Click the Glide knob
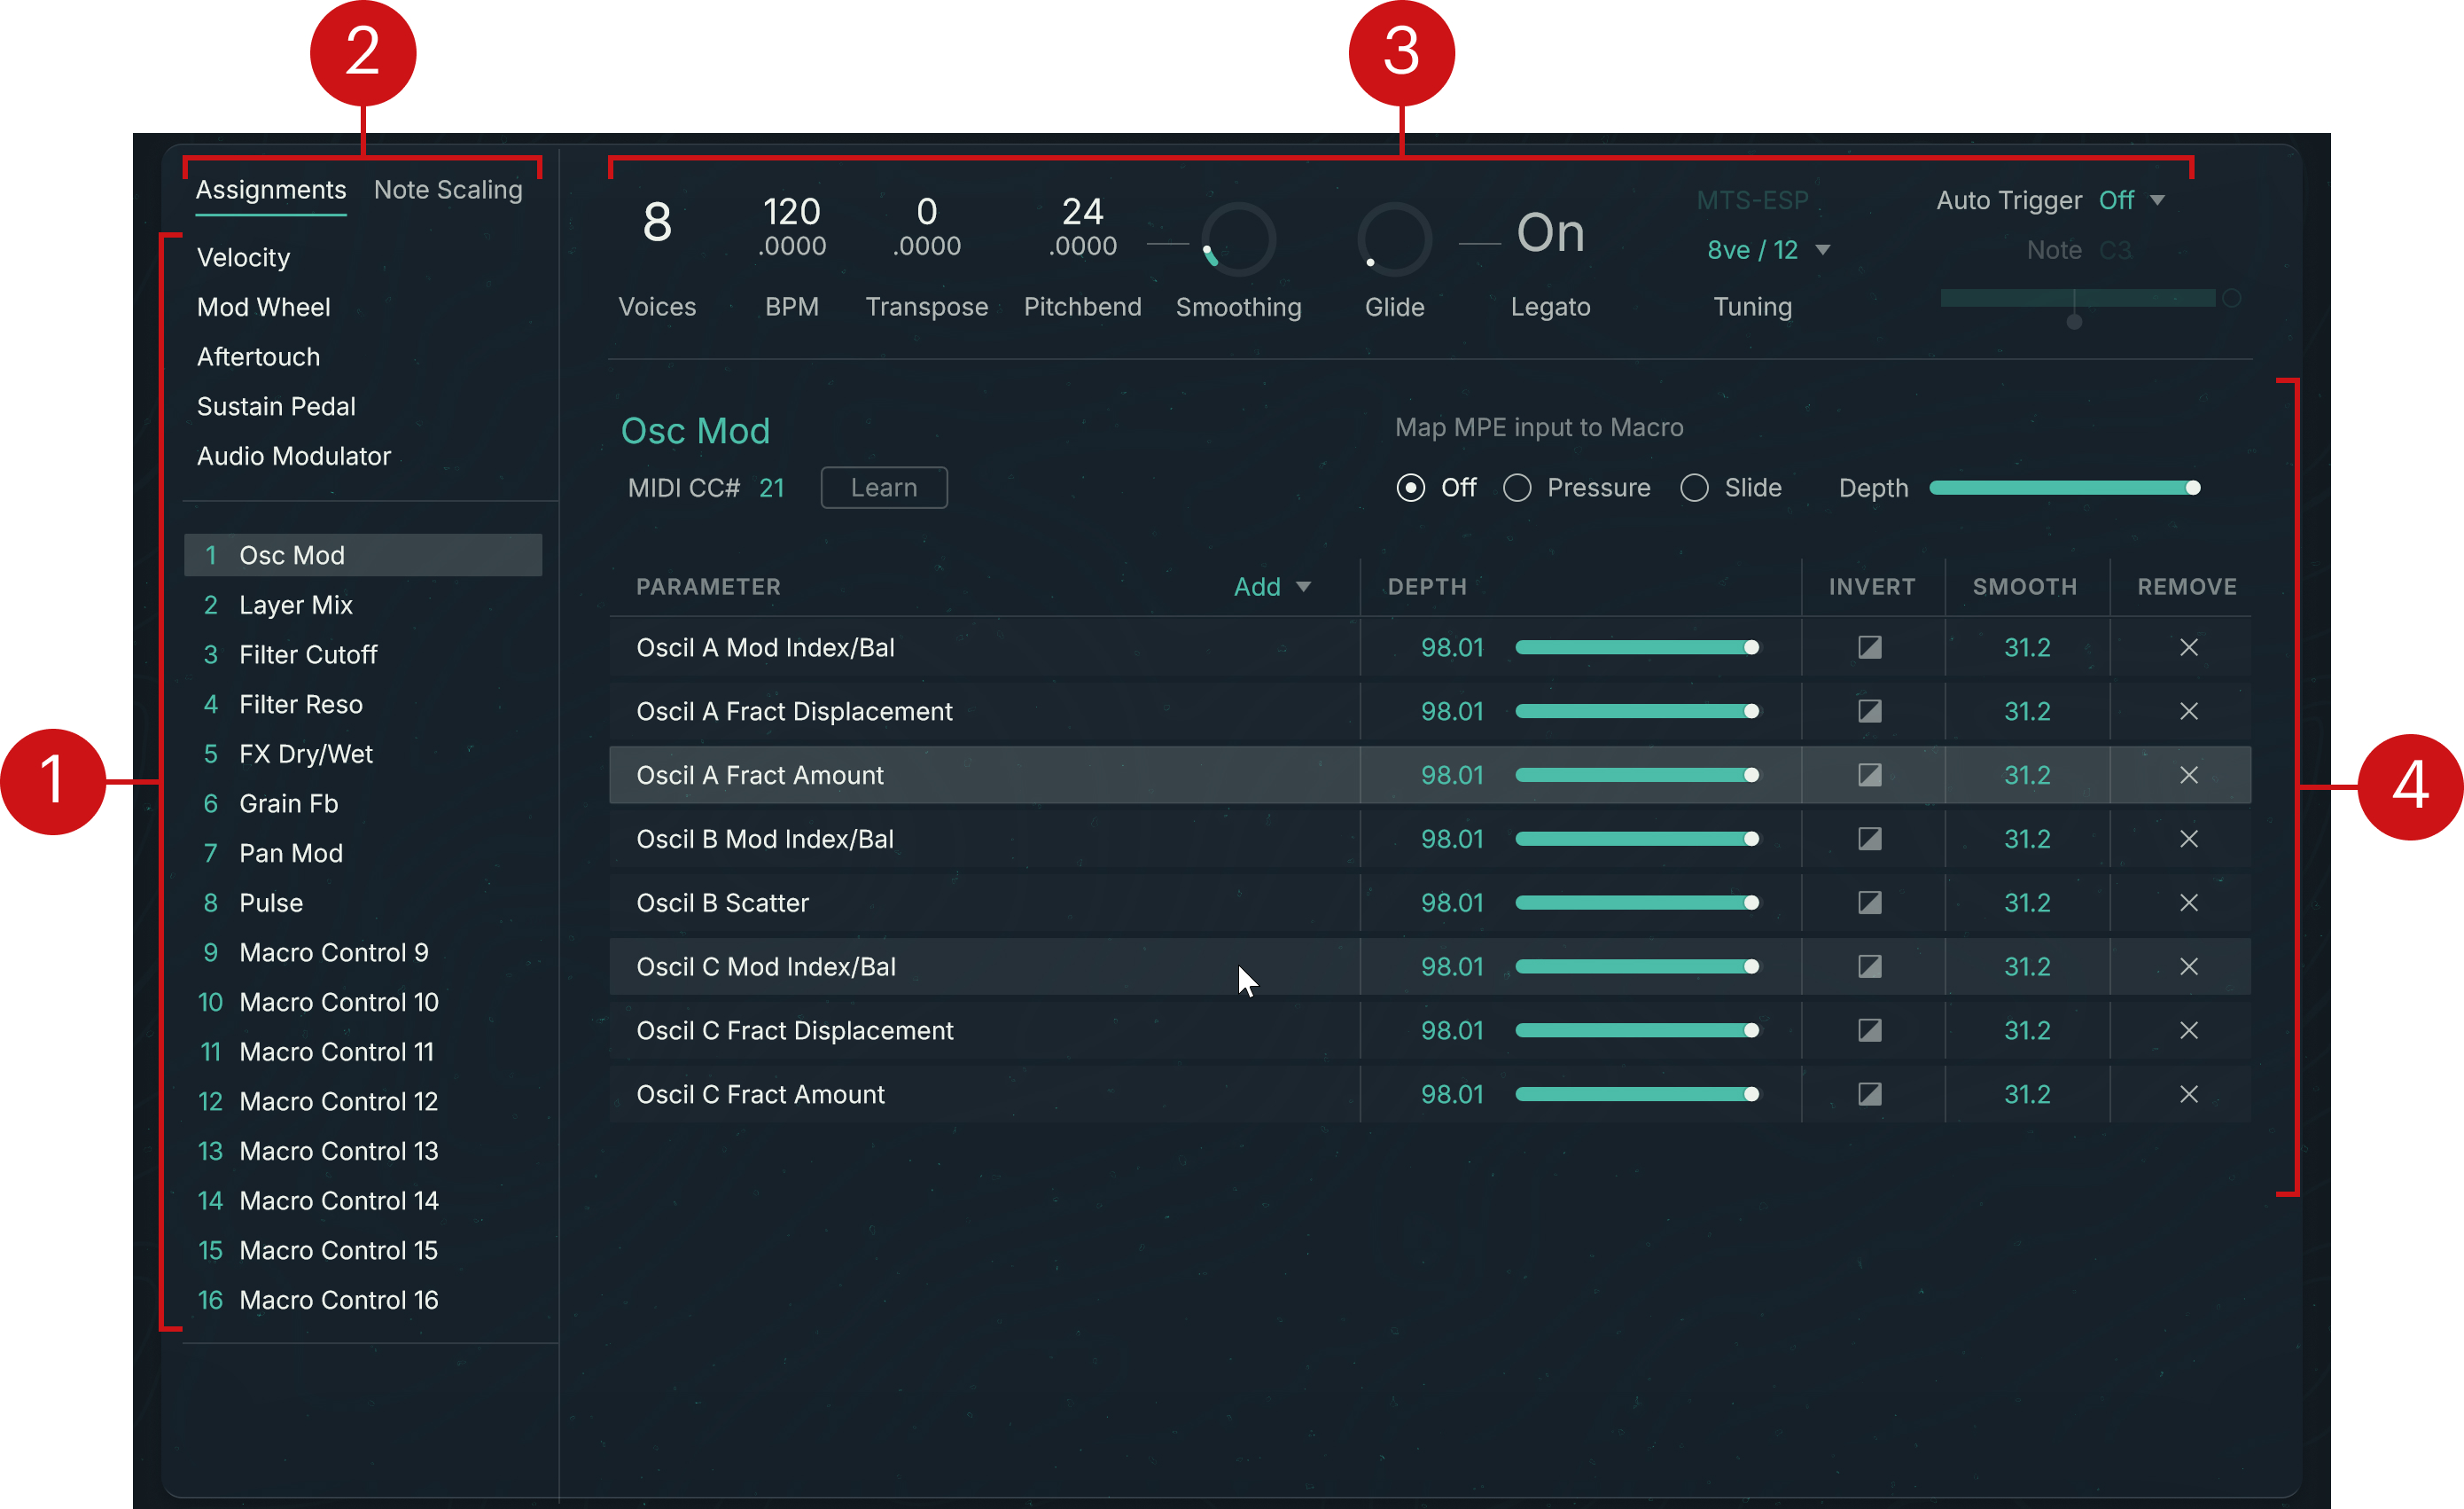This screenshot has height=1509, width=2464. [1394, 240]
